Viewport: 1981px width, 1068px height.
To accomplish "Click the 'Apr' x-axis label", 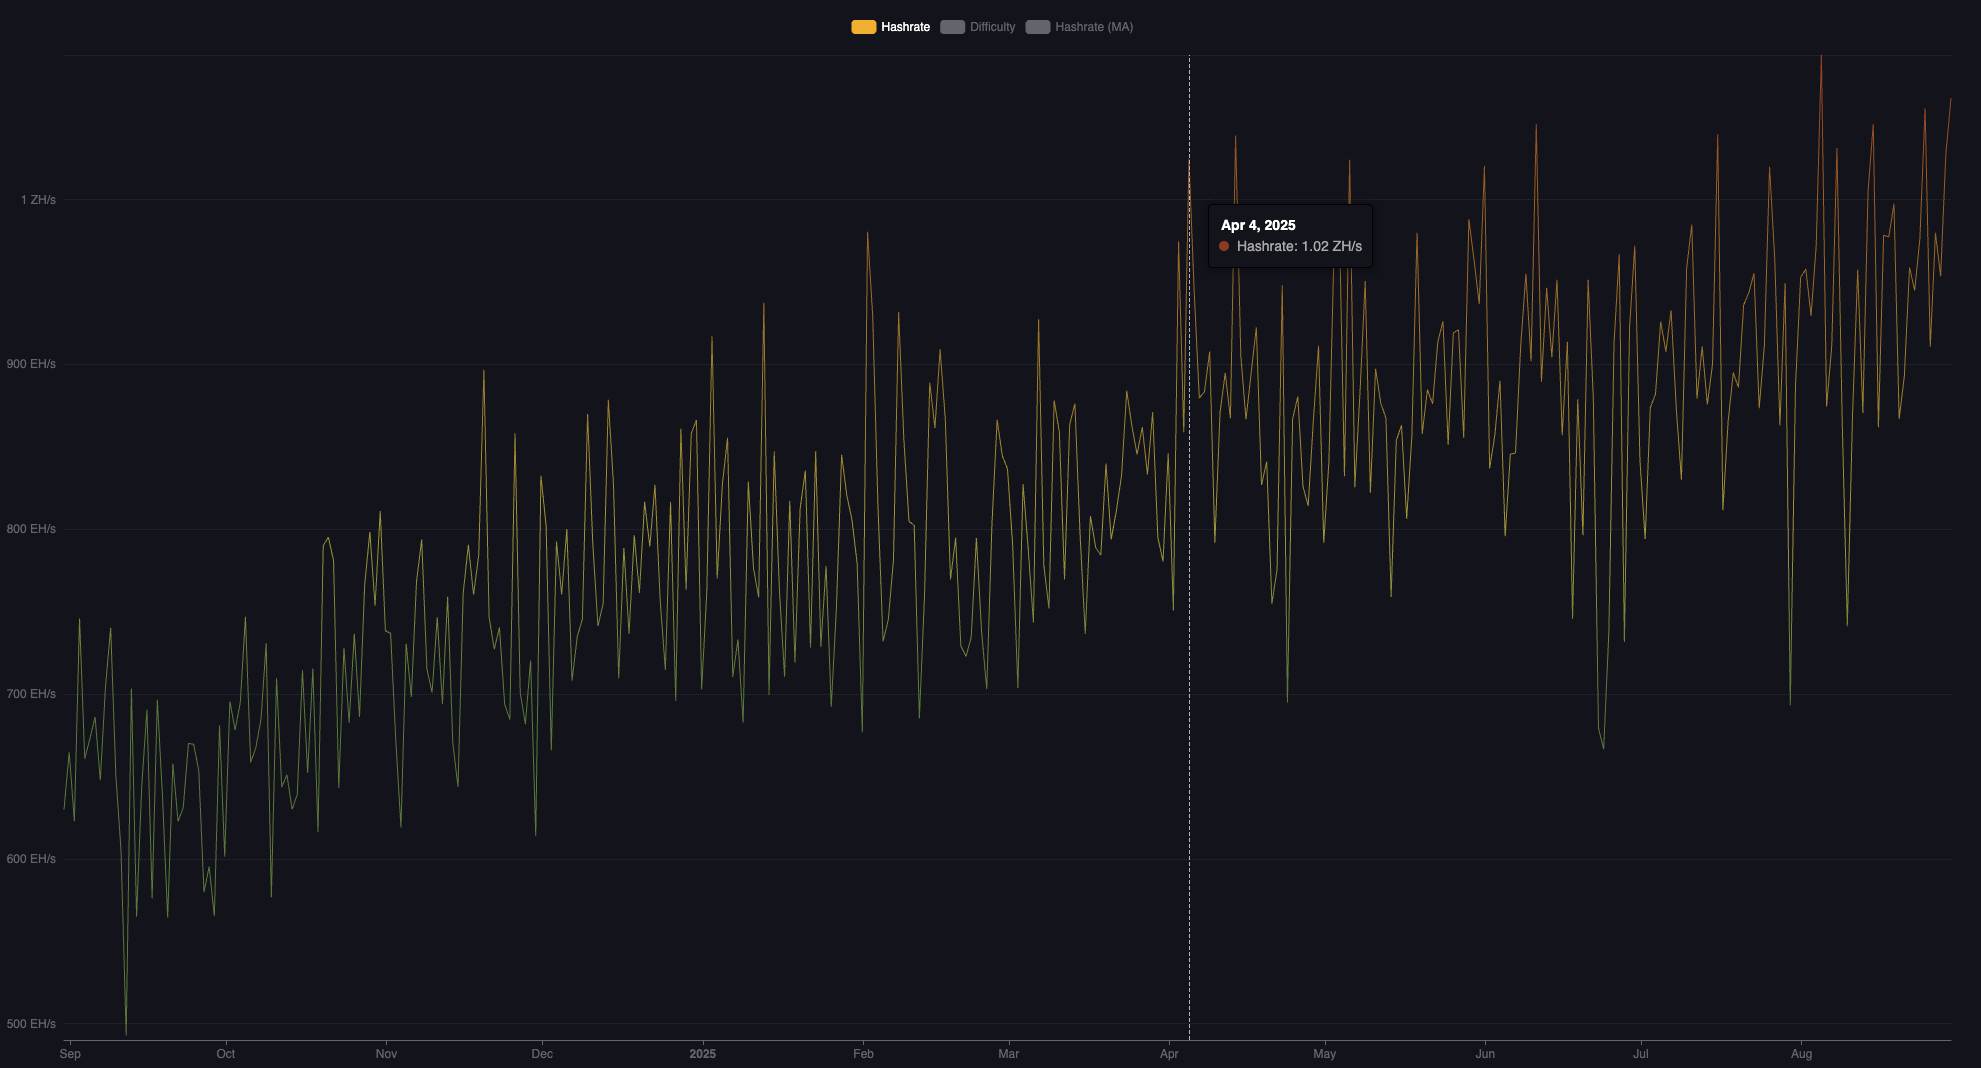I will pos(1169,1054).
